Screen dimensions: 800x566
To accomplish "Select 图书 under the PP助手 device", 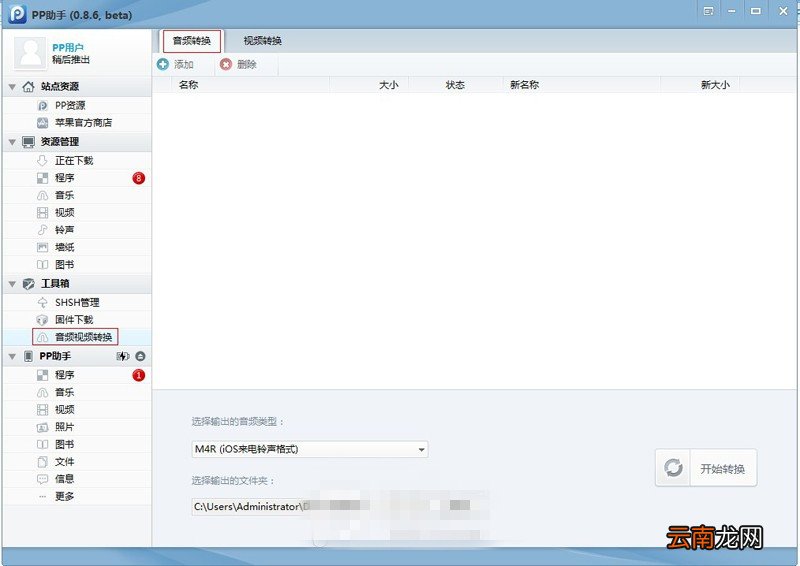I will click(x=77, y=445).
